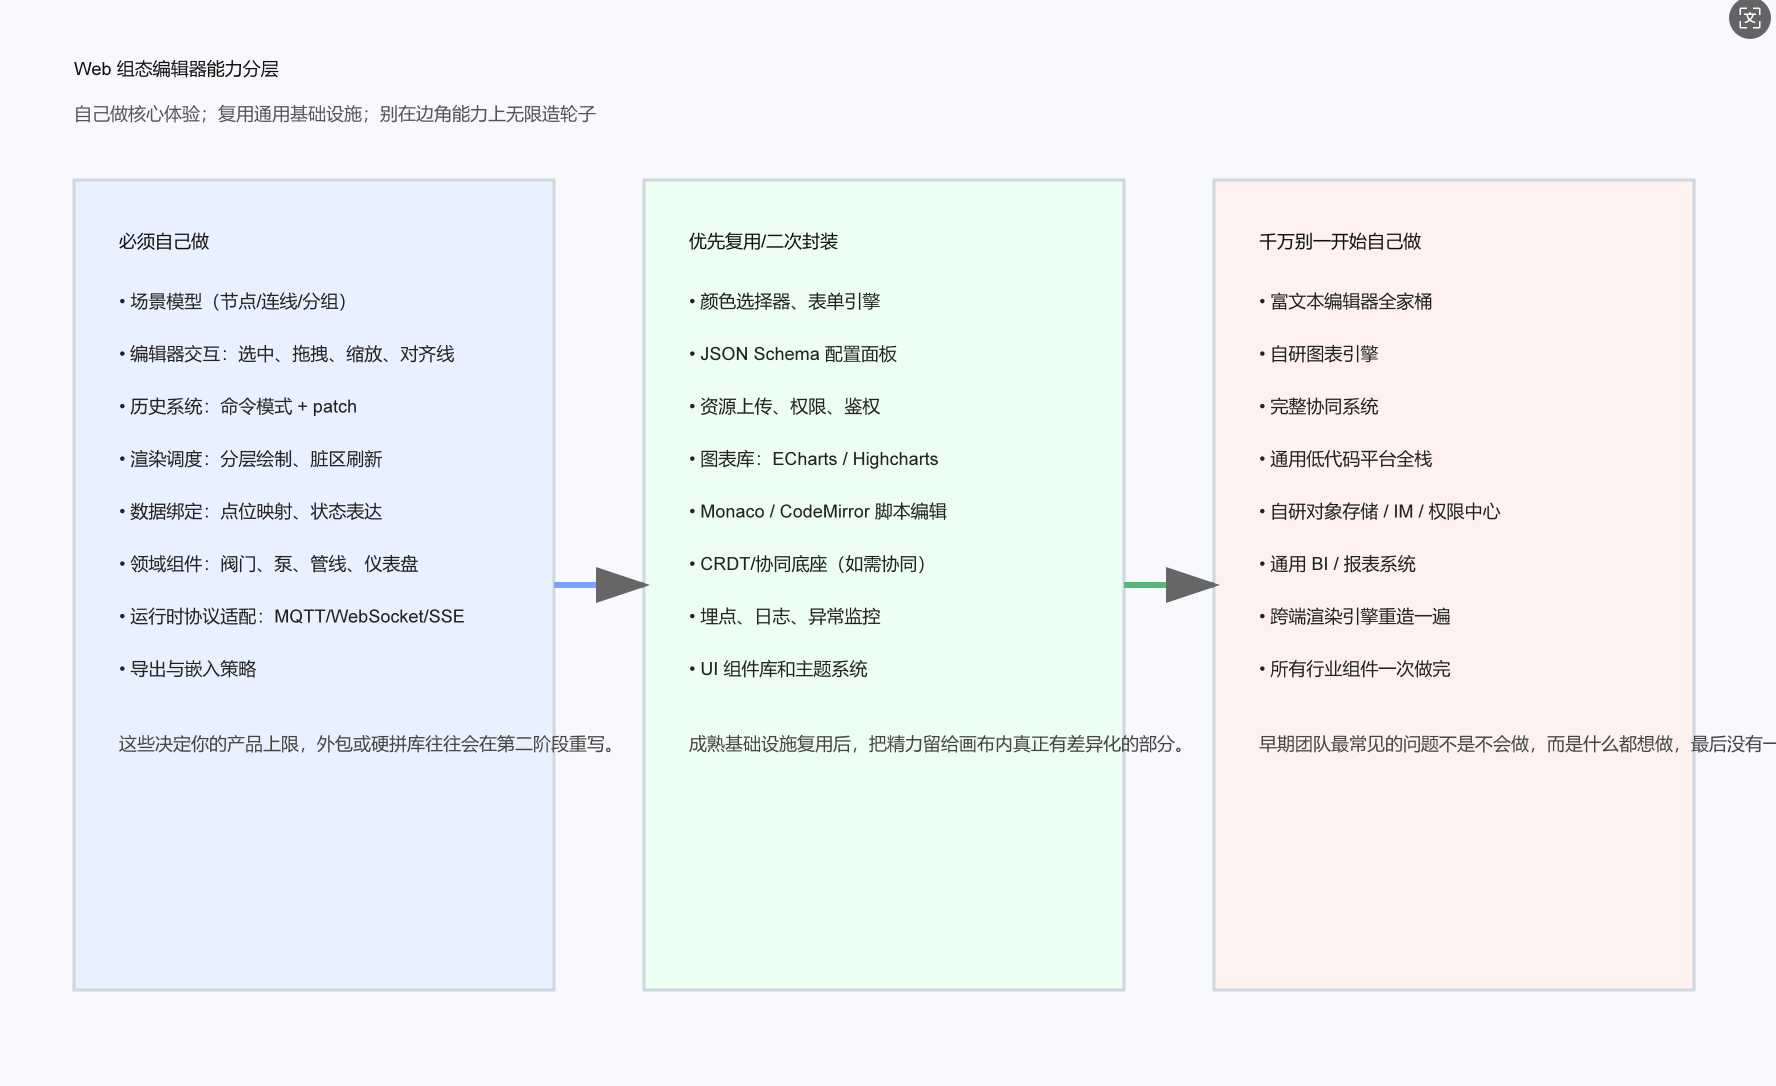Click the note '这些决定你的产品上限…'
The height and width of the screenshot is (1086, 1776).
click(369, 744)
